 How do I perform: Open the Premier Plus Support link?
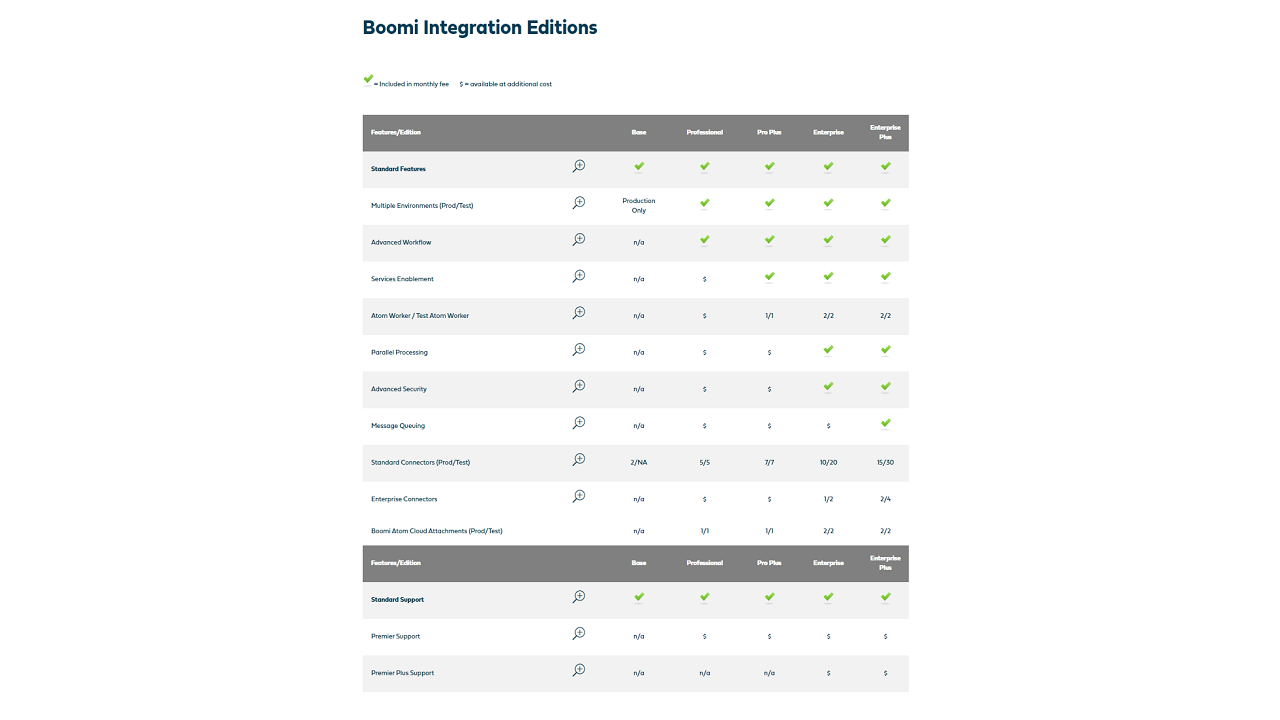pos(402,673)
